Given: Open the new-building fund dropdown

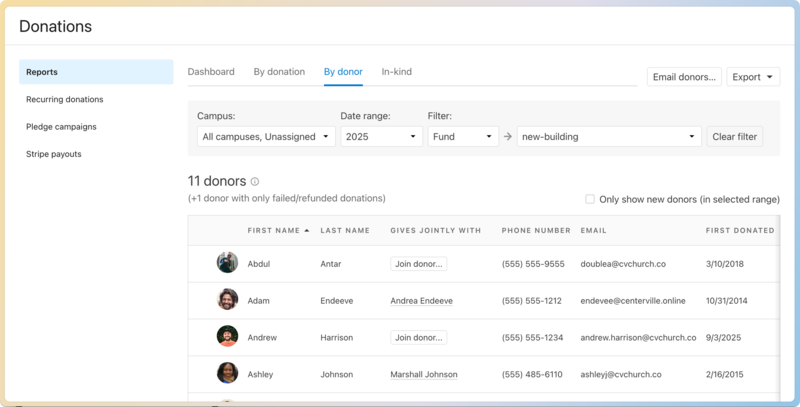Looking at the screenshot, I should coord(608,137).
